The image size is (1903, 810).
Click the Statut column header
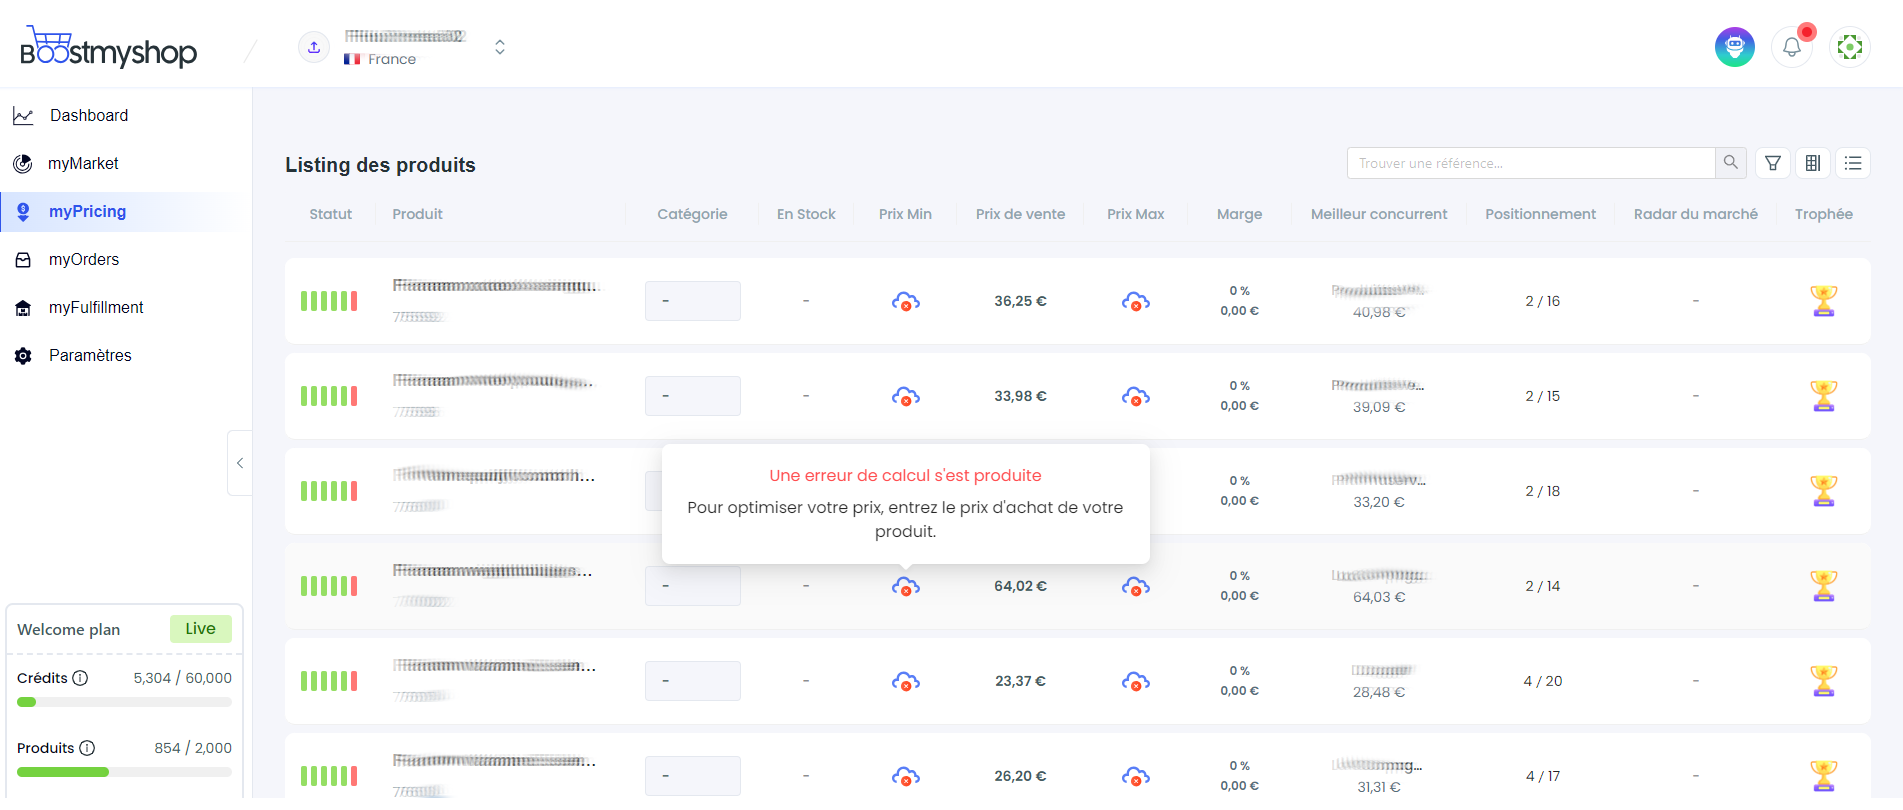click(331, 214)
